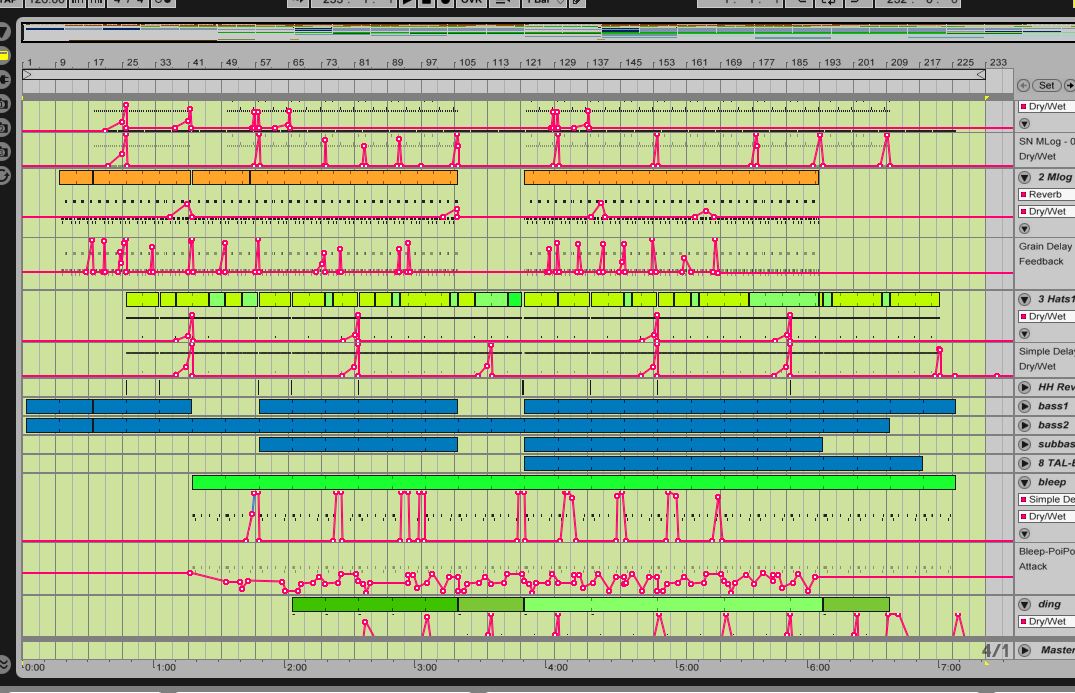This screenshot has width=1075, height=693.
Task: Open the yellow Live device browser icon
Action: click(3, 56)
